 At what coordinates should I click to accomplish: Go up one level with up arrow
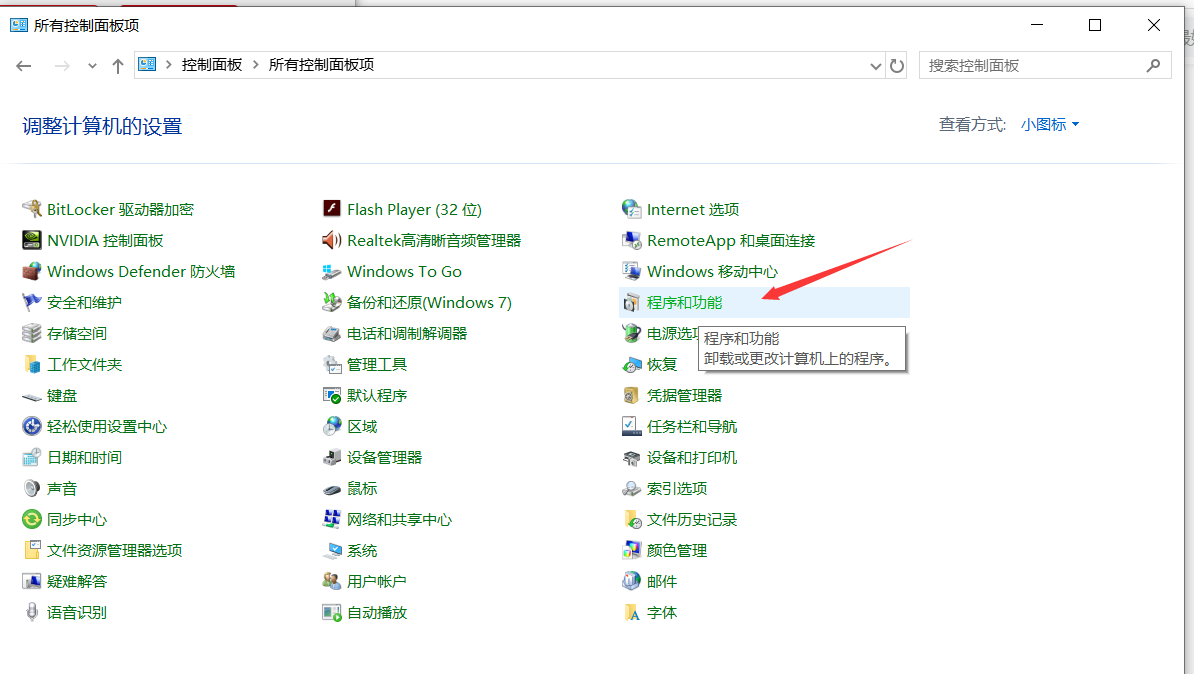point(117,65)
